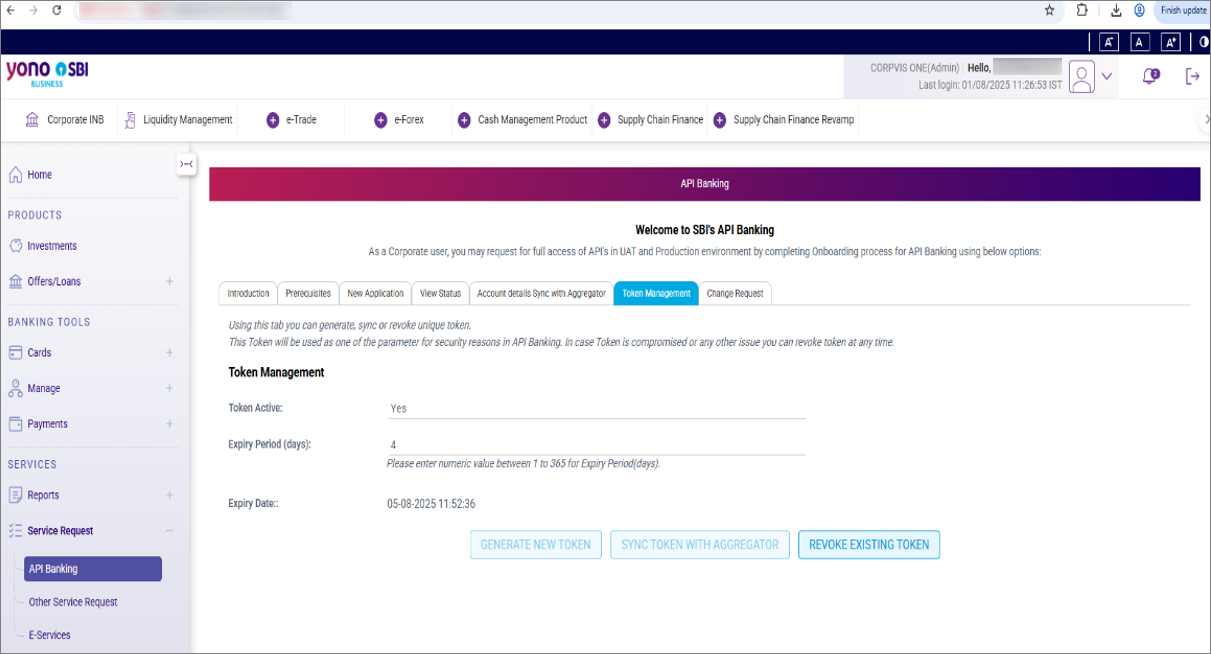Reload the page with the browser refresh icon

56,10
